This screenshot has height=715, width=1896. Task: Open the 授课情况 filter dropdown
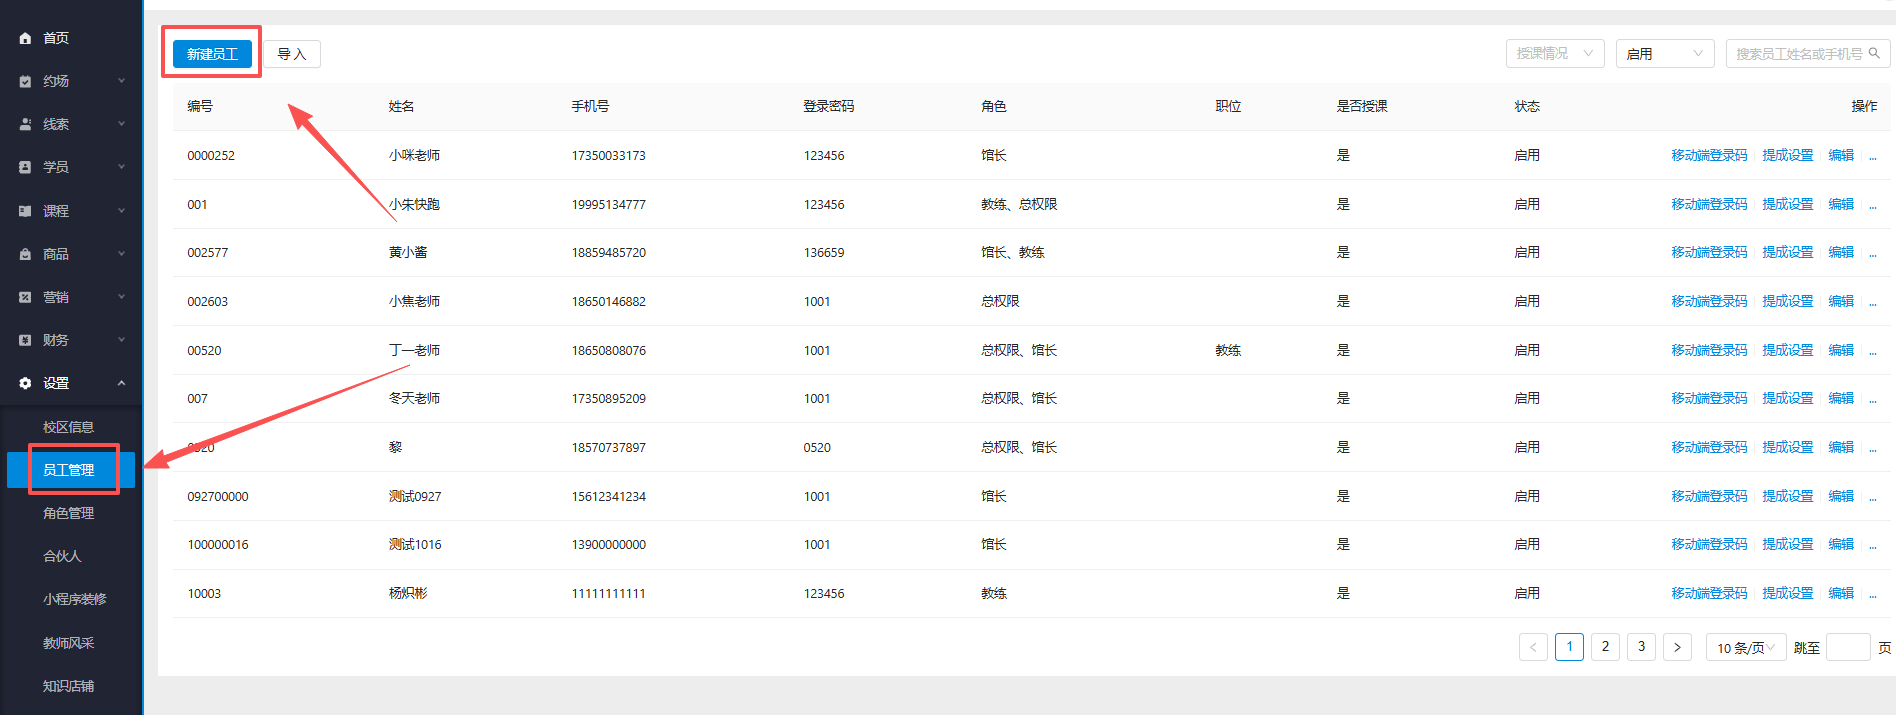(1554, 53)
